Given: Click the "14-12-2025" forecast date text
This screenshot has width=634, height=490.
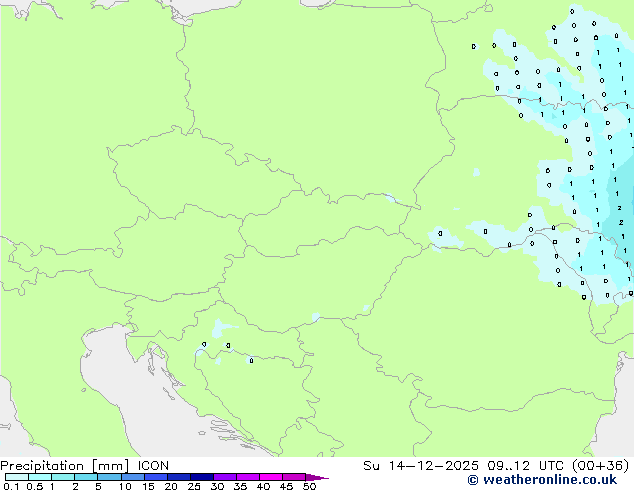Looking at the screenshot, I should (x=433, y=466).
